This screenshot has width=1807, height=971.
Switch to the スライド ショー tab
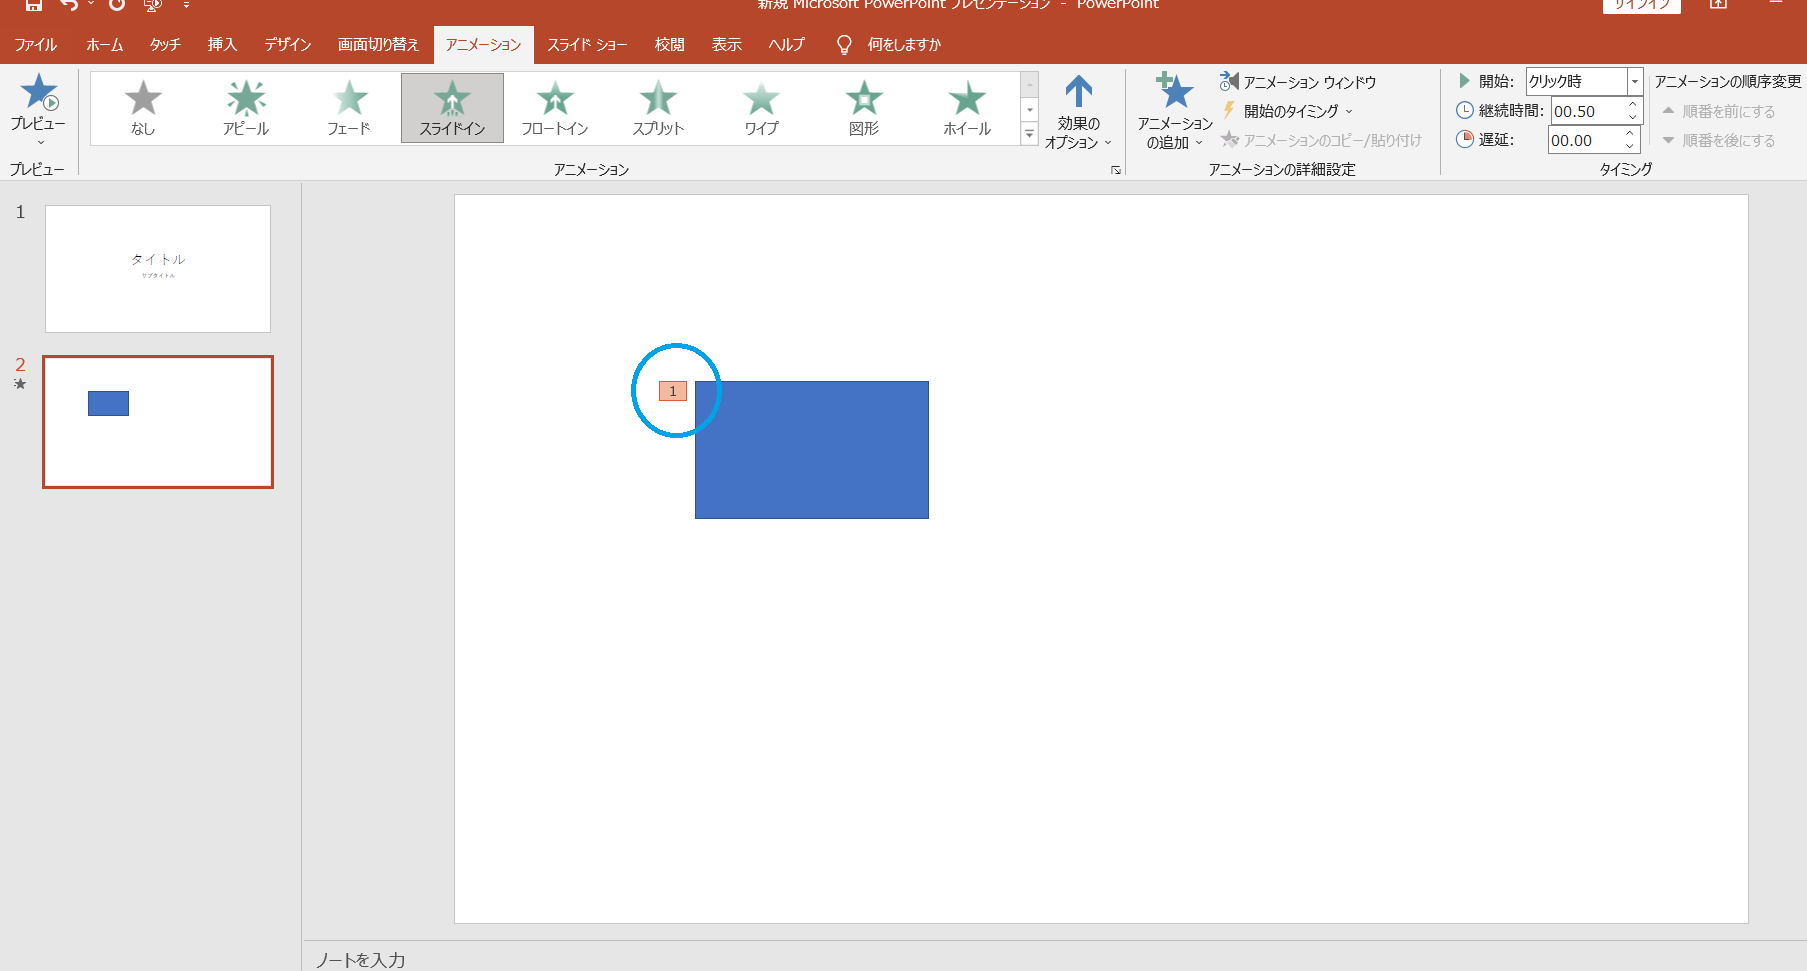point(588,44)
